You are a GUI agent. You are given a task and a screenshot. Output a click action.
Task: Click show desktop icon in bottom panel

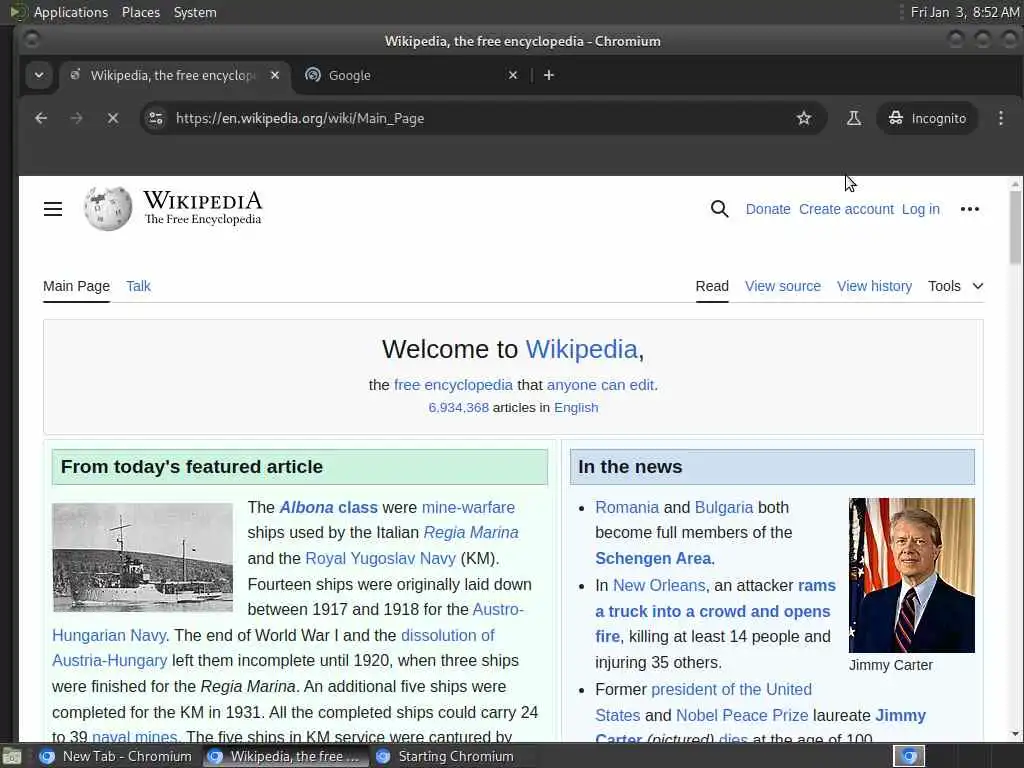coord(12,757)
